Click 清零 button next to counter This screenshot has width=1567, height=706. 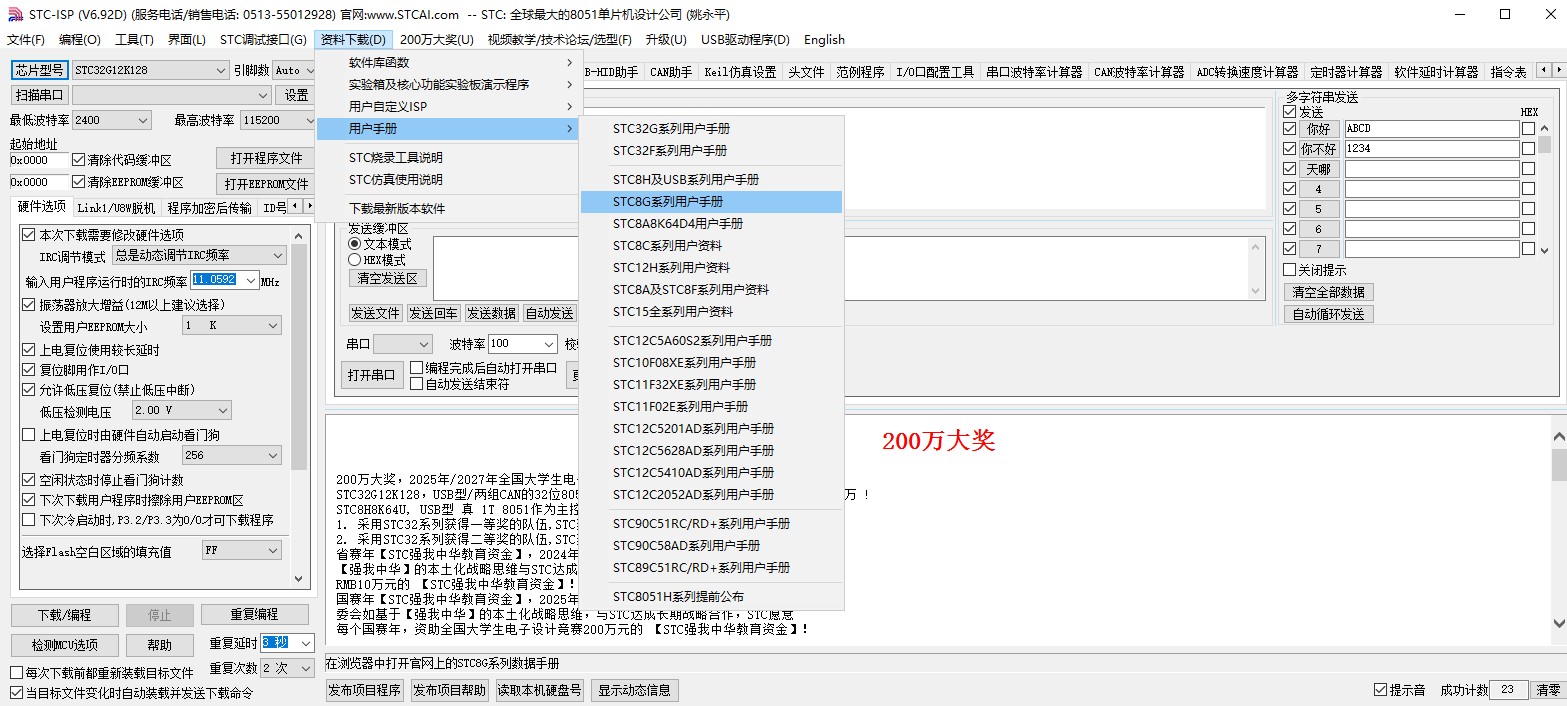(x=1548, y=690)
